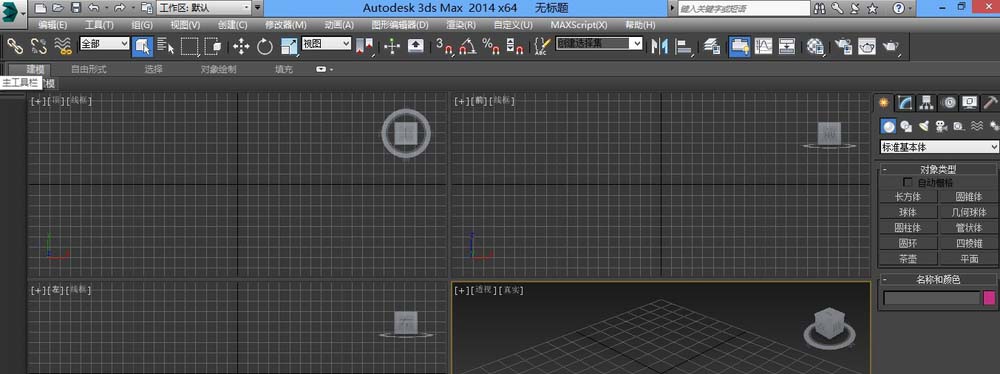The height and width of the screenshot is (374, 1000).
Task: Create a 茶壶 primitive
Action: tap(908, 258)
